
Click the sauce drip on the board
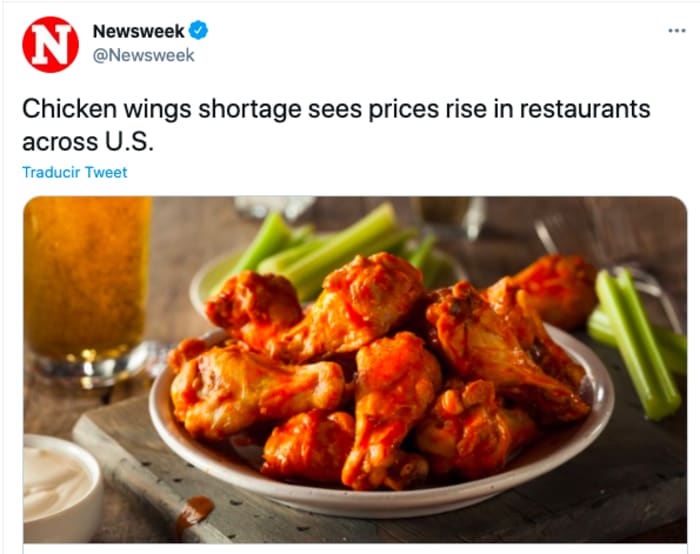(x=194, y=513)
